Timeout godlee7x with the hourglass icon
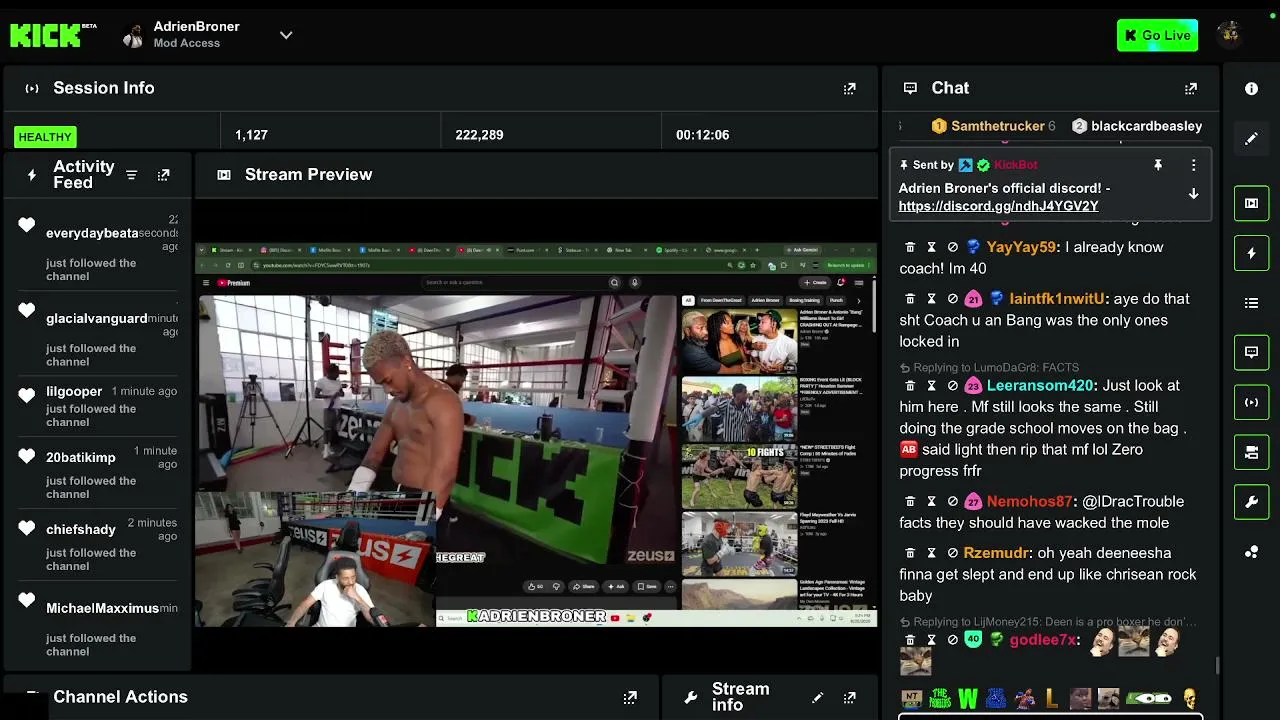 [x=931, y=640]
